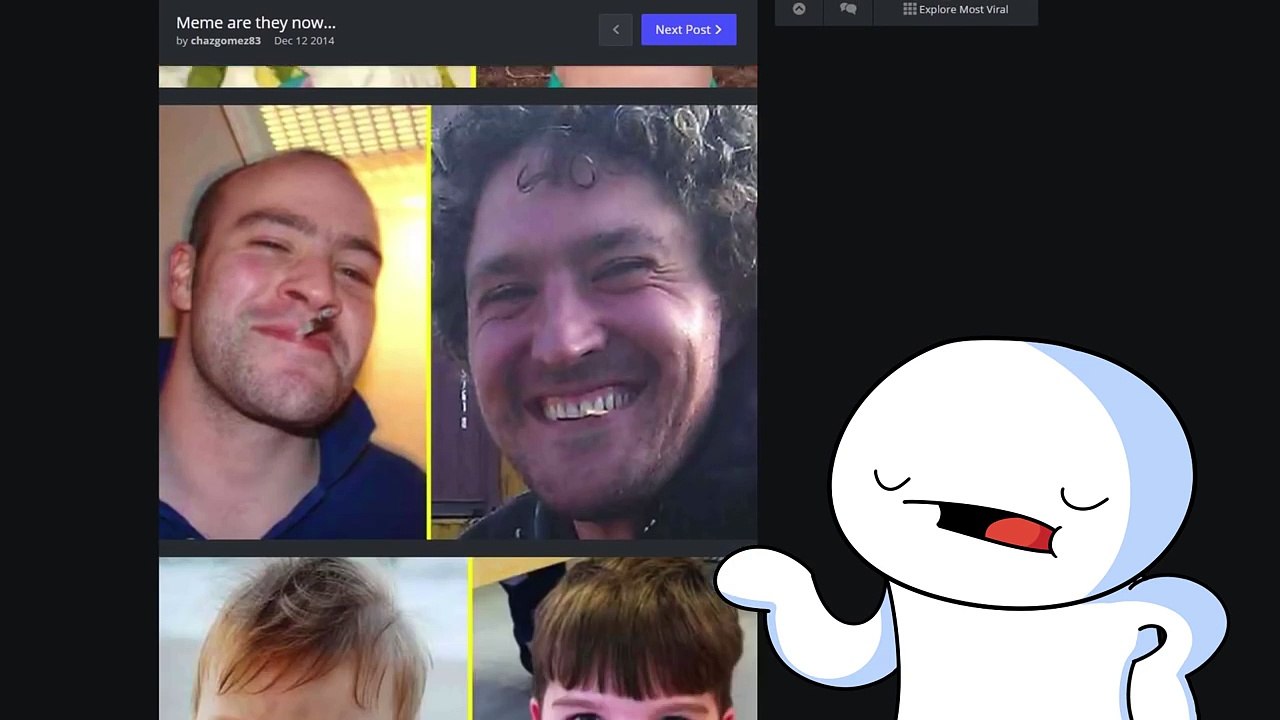This screenshot has width=1280, height=720.
Task: Click the Dec 12 2014 post date
Action: 304,41
